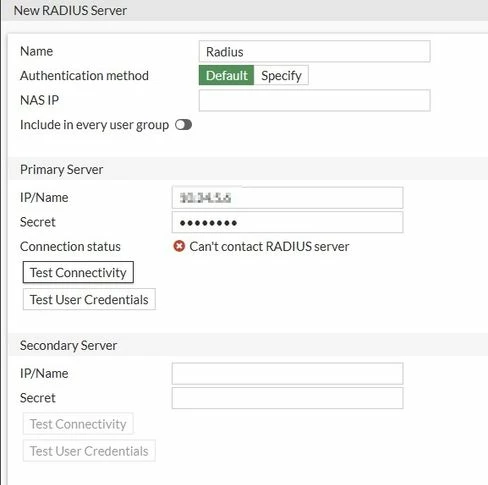Image resolution: width=488 pixels, height=485 pixels.
Task: Click the "Secondary Server" section heading
Action: 68,345
